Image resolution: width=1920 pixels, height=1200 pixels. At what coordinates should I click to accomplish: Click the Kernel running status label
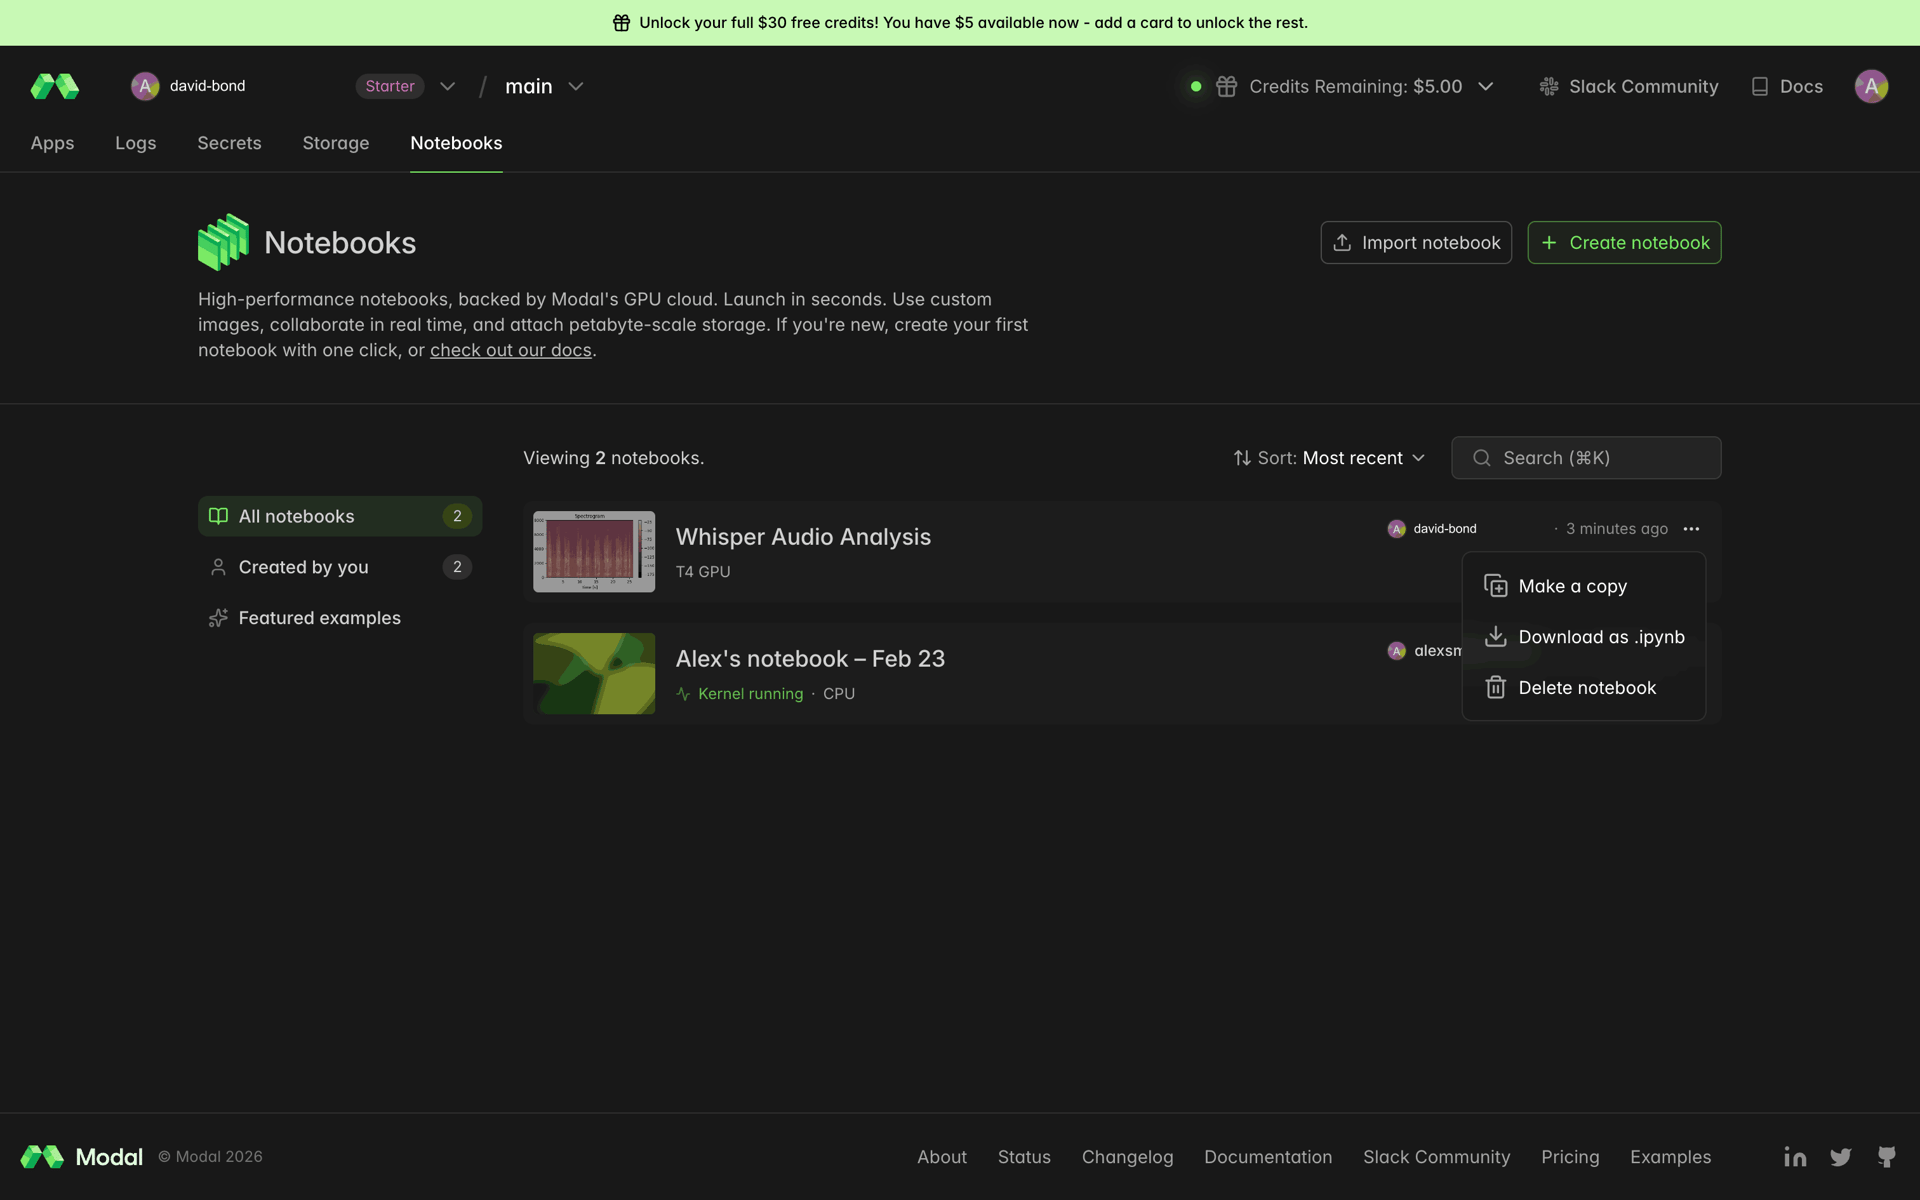(x=750, y=693)
